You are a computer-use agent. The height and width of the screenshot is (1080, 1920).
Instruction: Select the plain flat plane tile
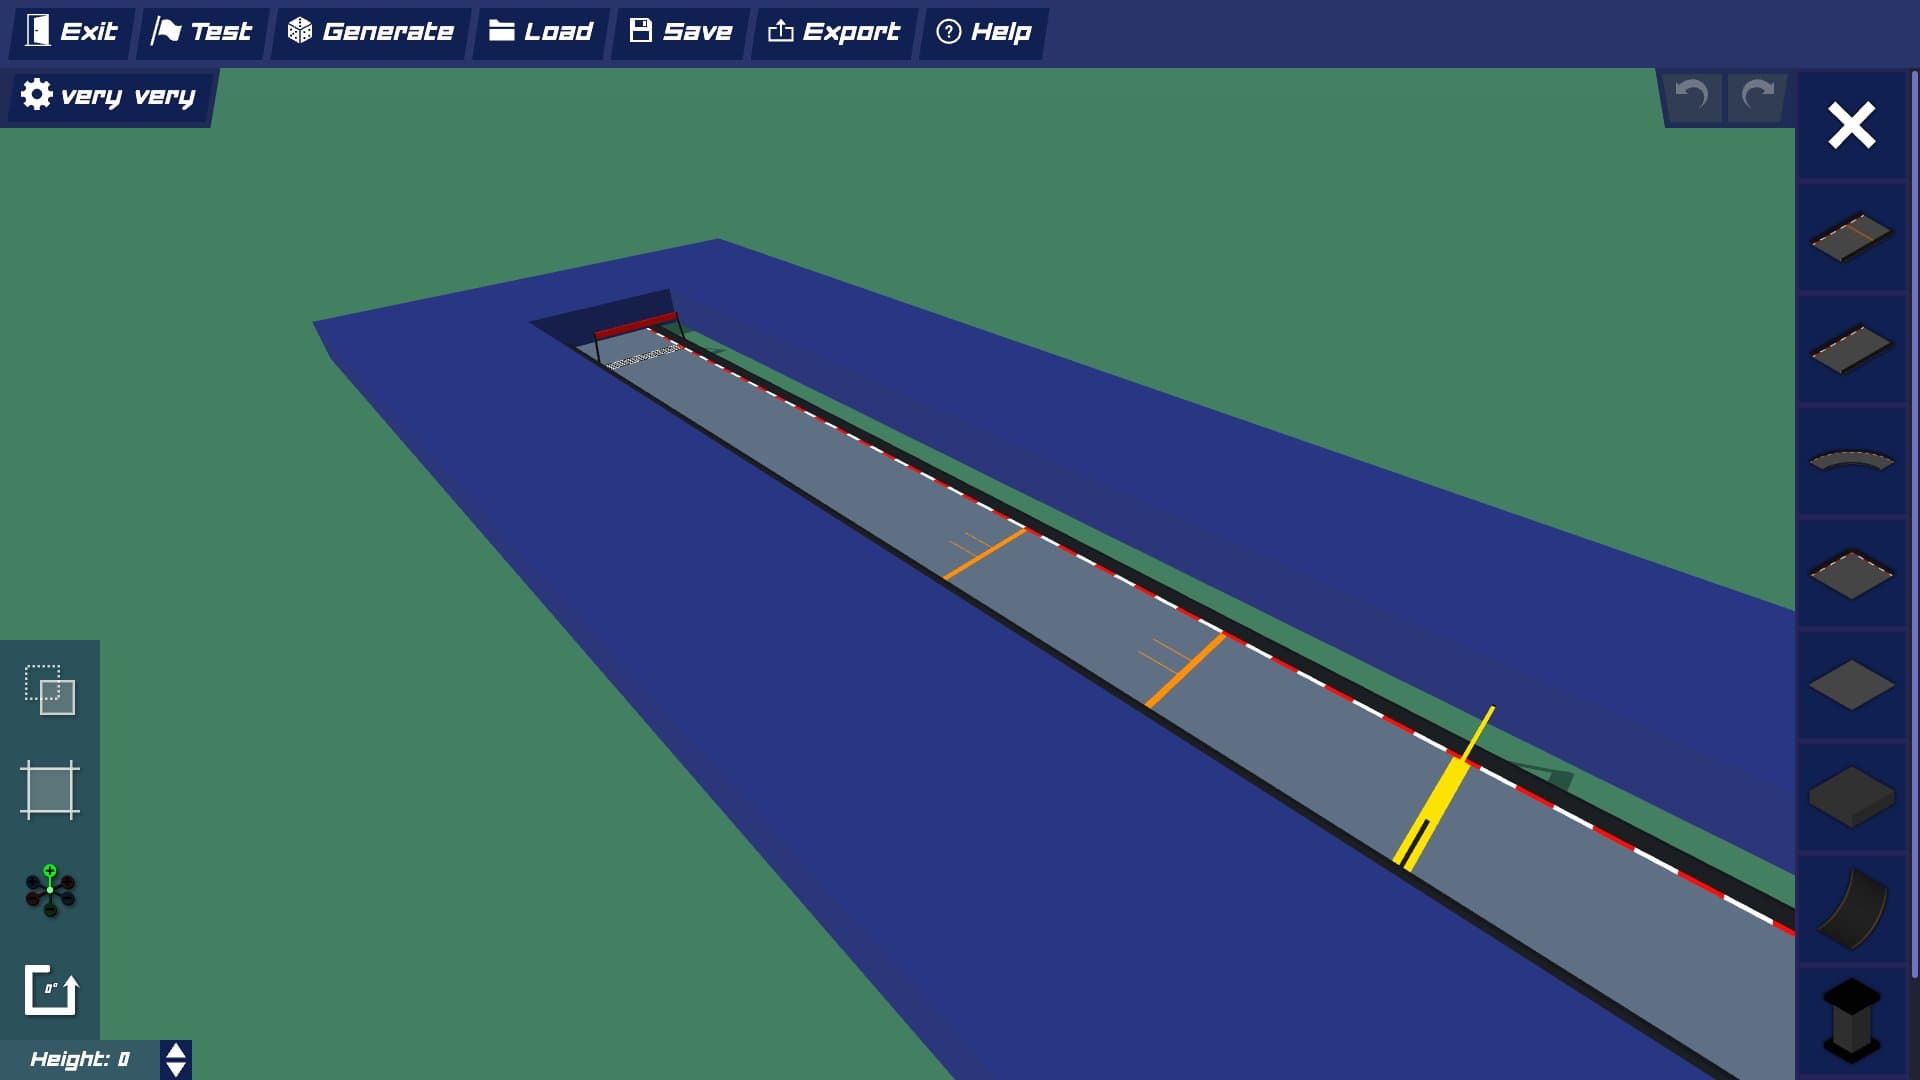1851,685
